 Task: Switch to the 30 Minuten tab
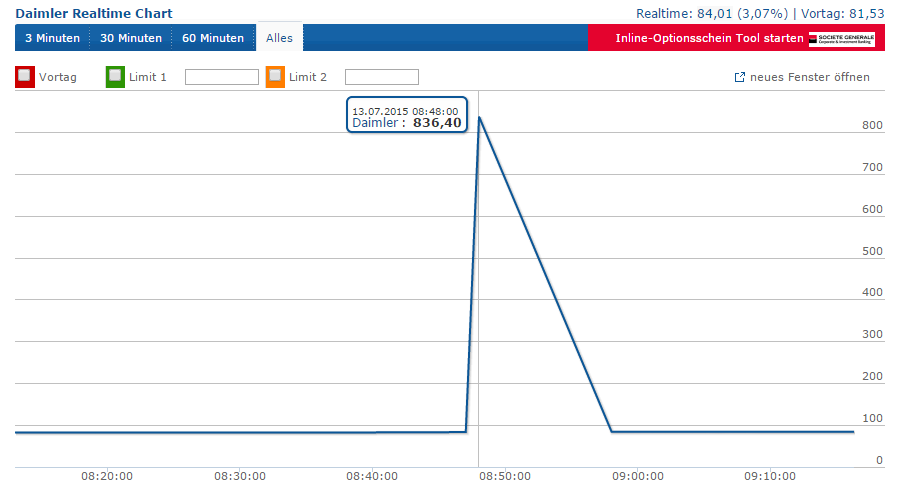coord(131,38)
